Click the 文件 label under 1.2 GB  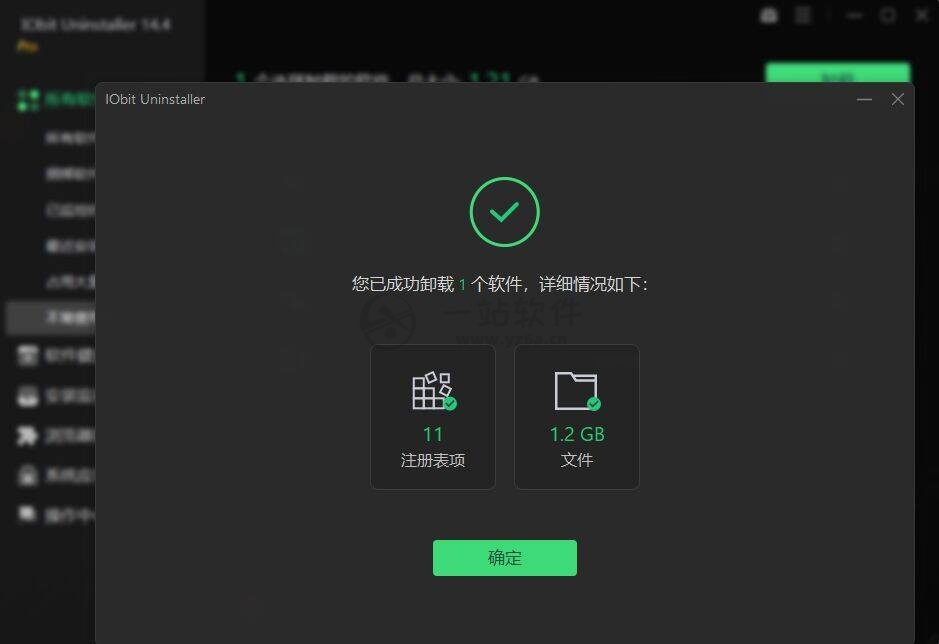click(577, 460)
